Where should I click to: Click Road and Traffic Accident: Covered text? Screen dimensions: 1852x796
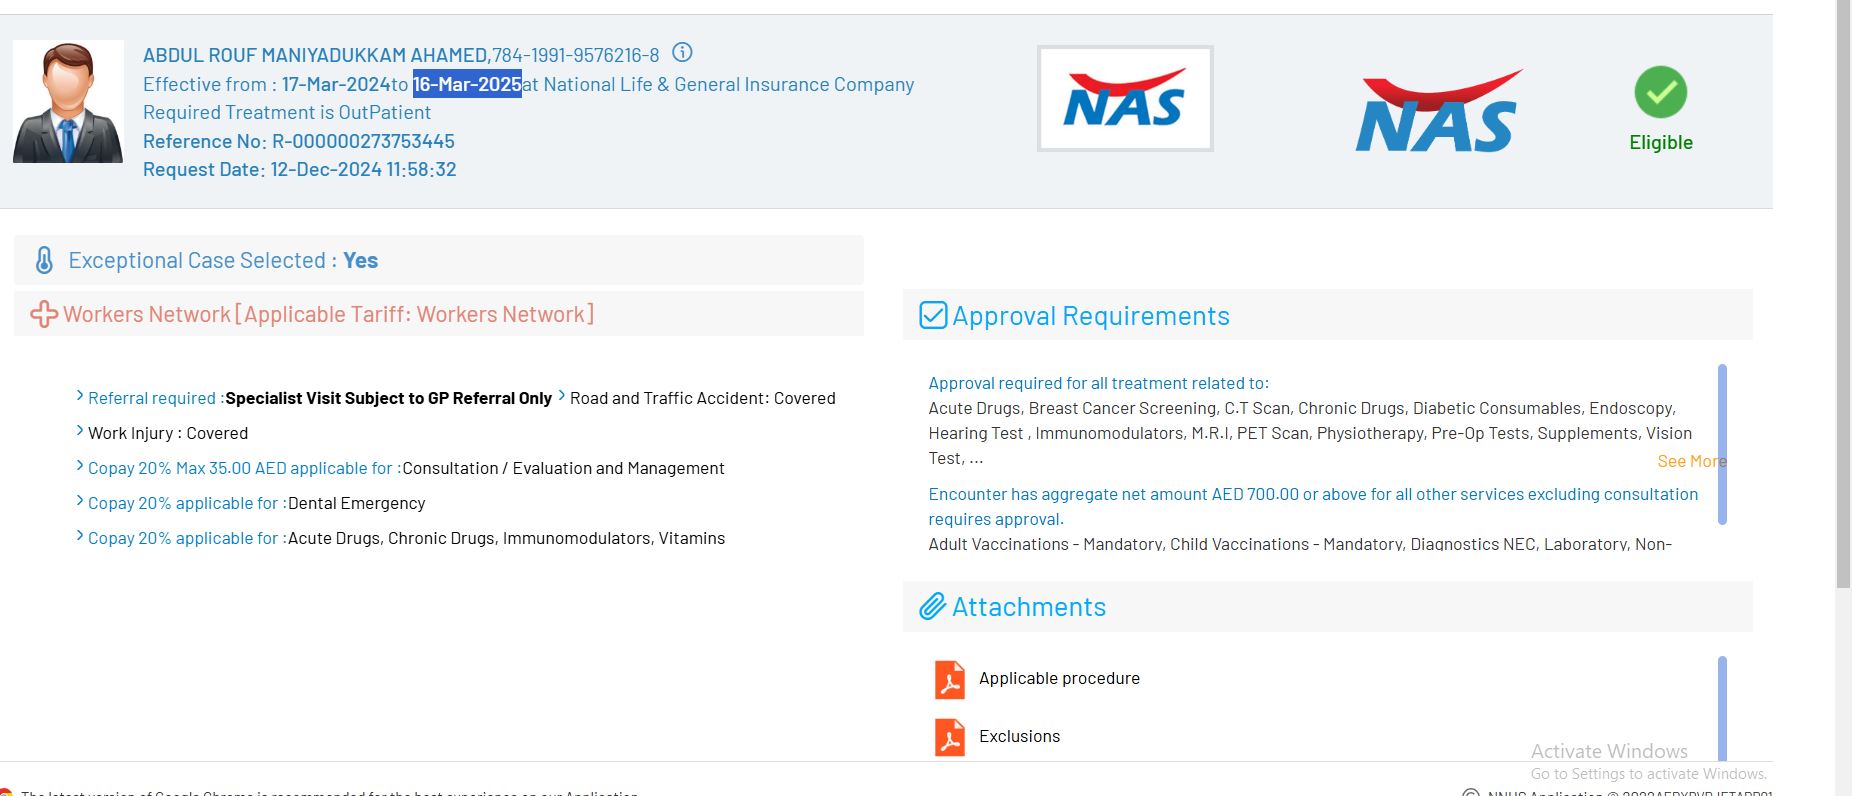pyautogui.click(x=703, y=398)
